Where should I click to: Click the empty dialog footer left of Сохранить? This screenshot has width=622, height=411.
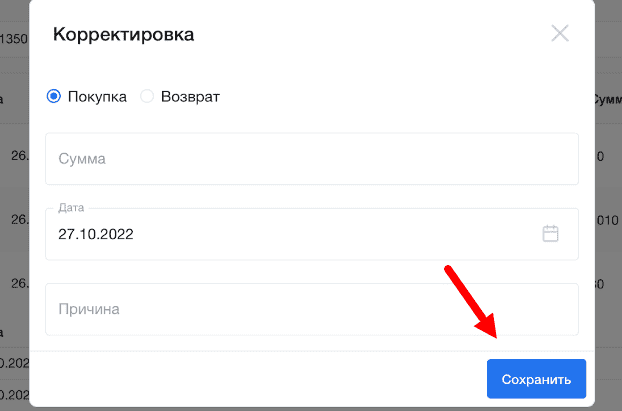pos(258,379)
